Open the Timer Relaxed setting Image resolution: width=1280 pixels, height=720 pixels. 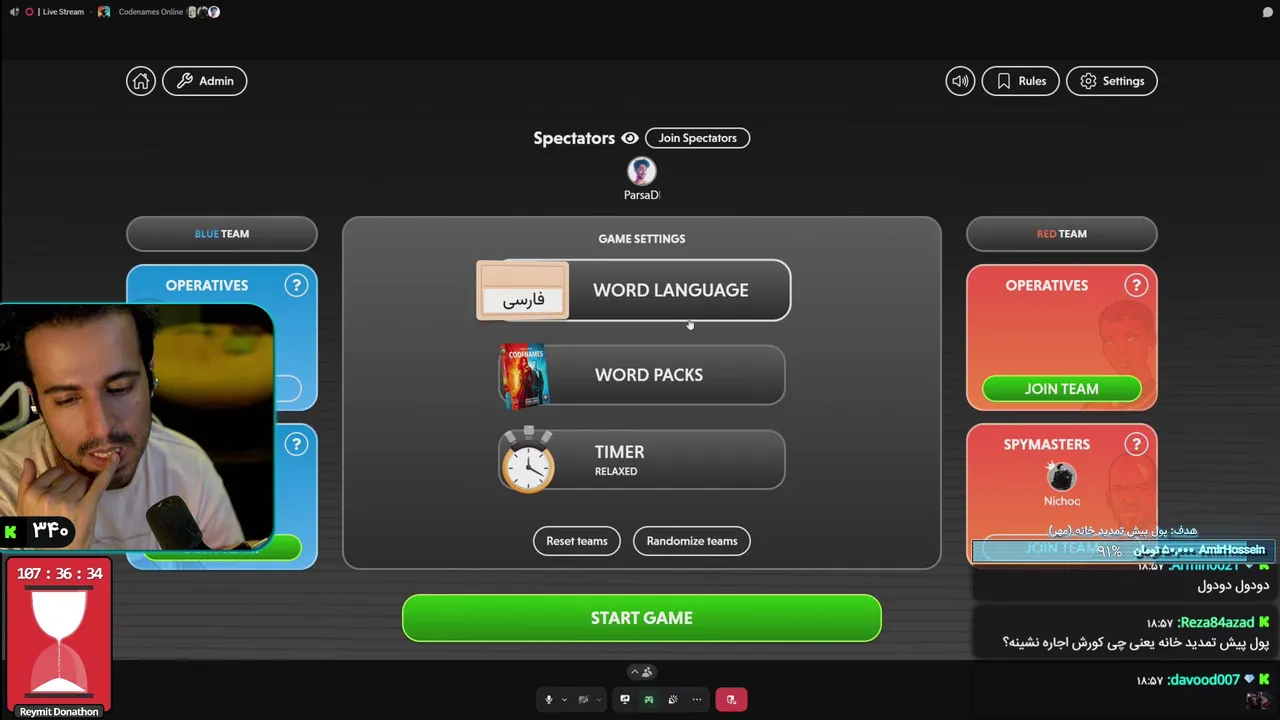[642, 460]
